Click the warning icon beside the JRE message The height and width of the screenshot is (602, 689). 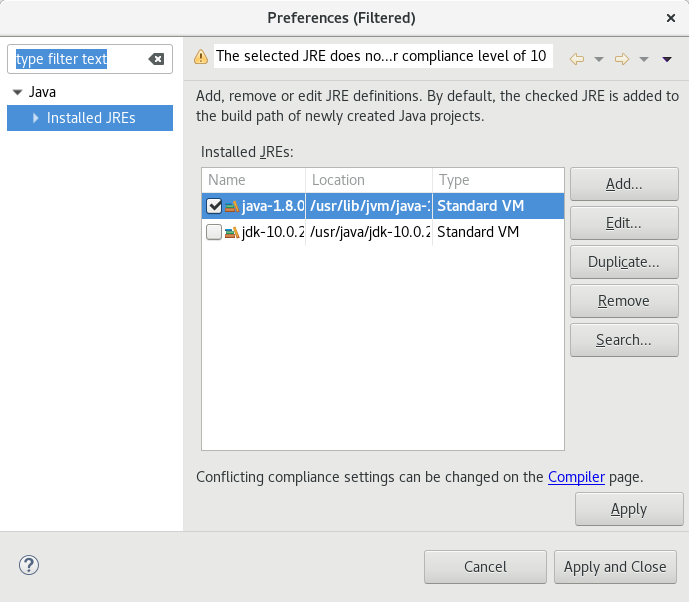tap(201, 57)
